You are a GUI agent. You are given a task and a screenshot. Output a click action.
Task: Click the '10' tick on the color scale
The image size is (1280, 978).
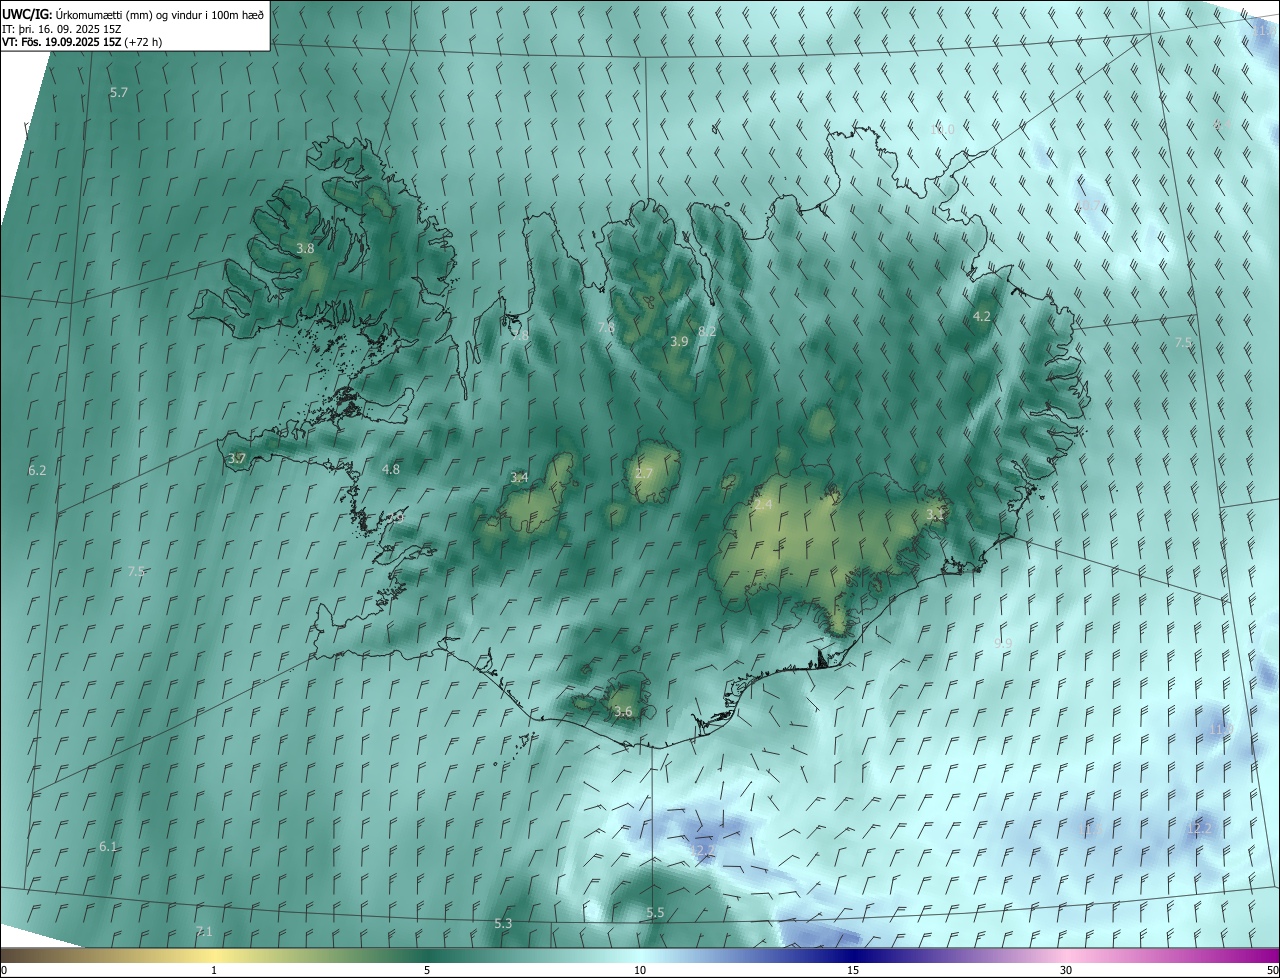[x=640, y=970]
